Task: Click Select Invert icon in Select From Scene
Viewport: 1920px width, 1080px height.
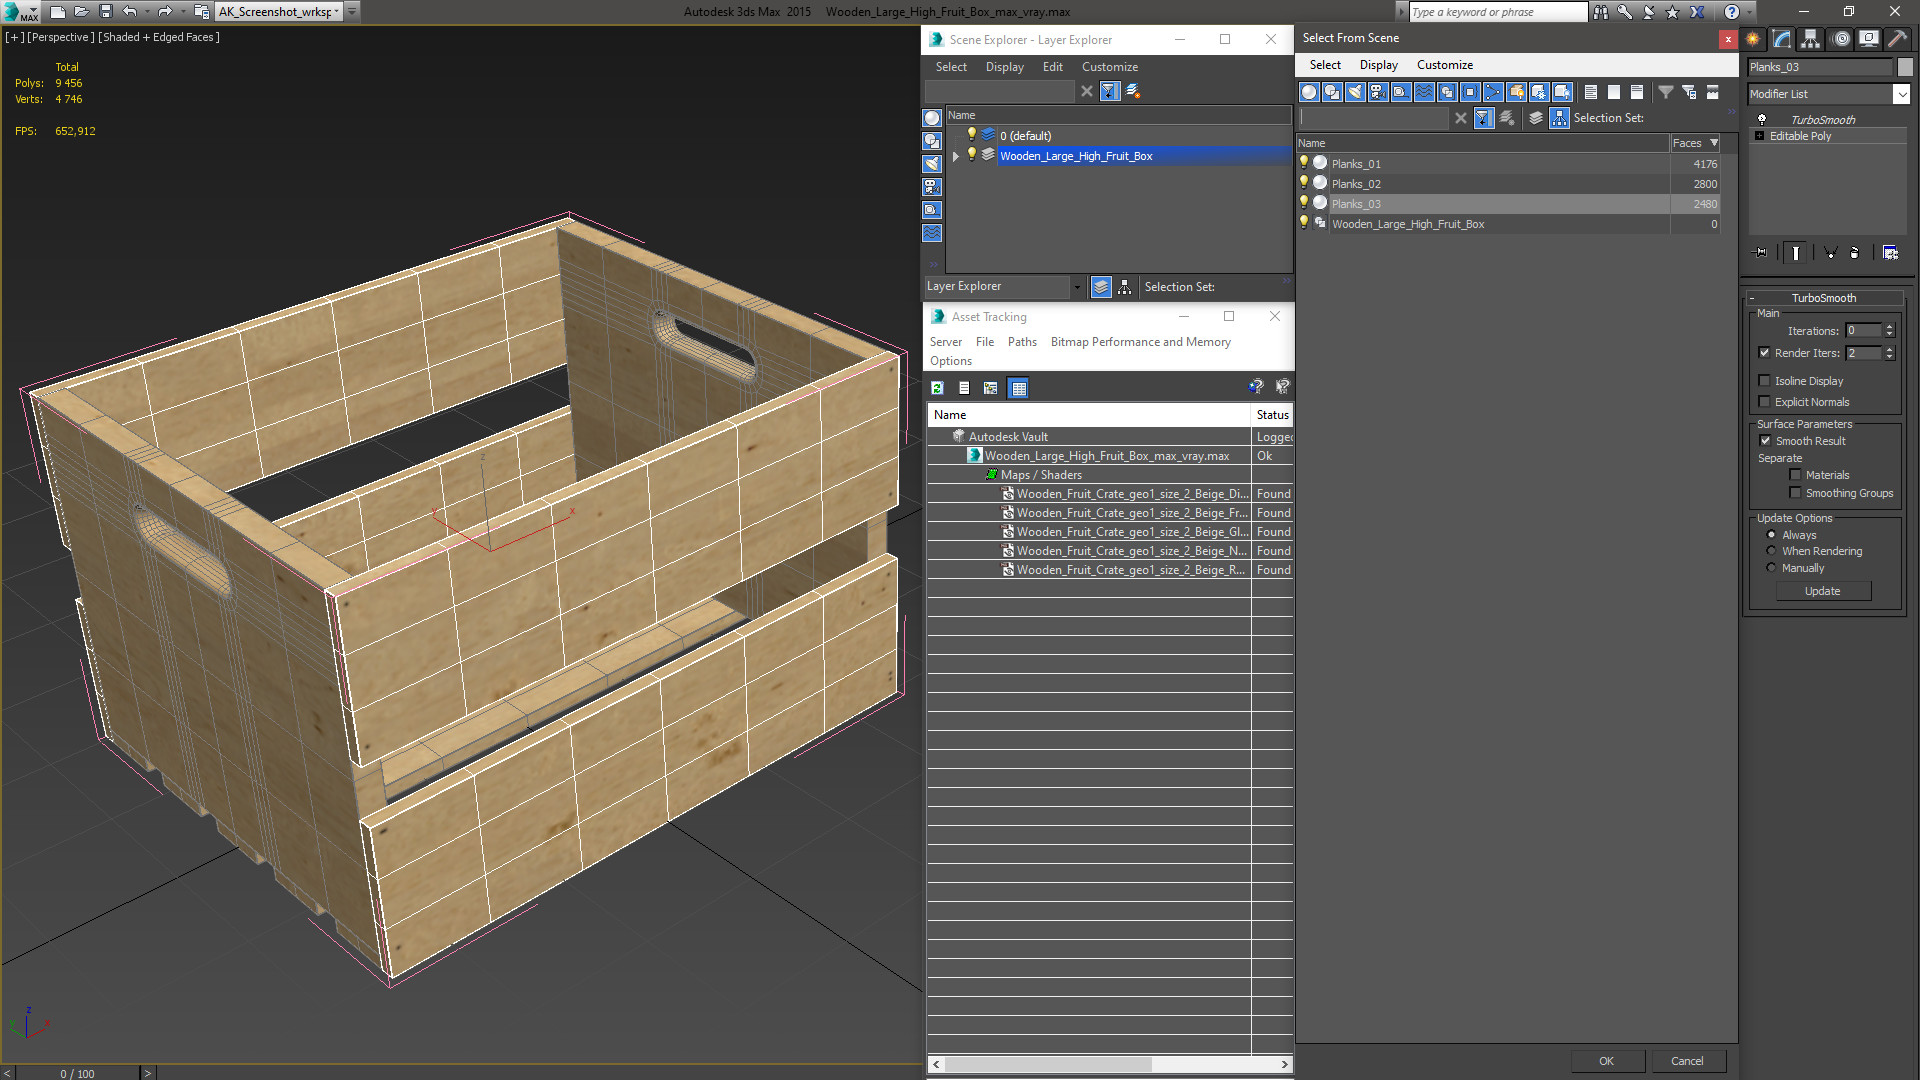Action: point(1637,92)
